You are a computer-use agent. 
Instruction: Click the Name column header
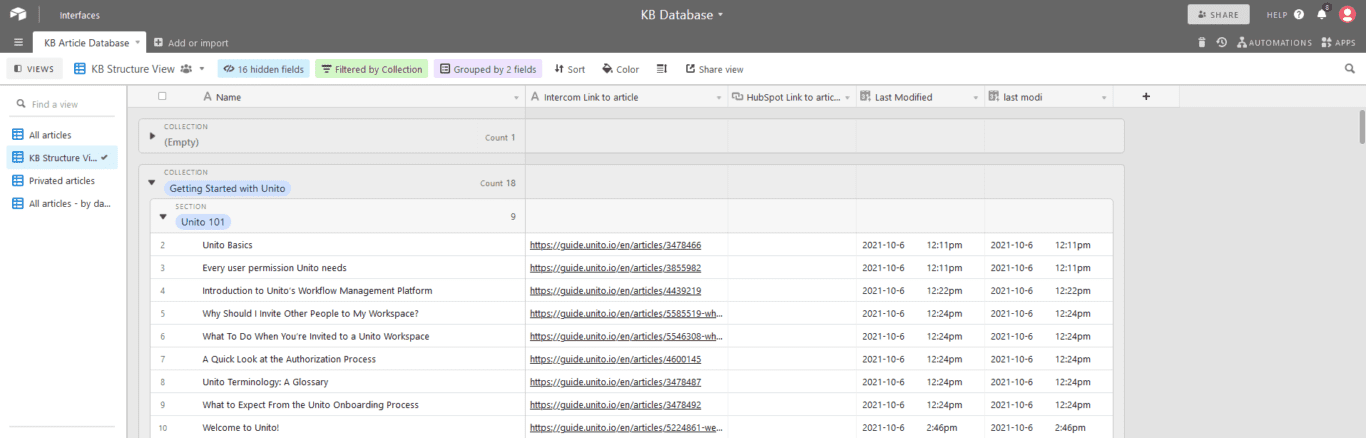tap(360, 97)
